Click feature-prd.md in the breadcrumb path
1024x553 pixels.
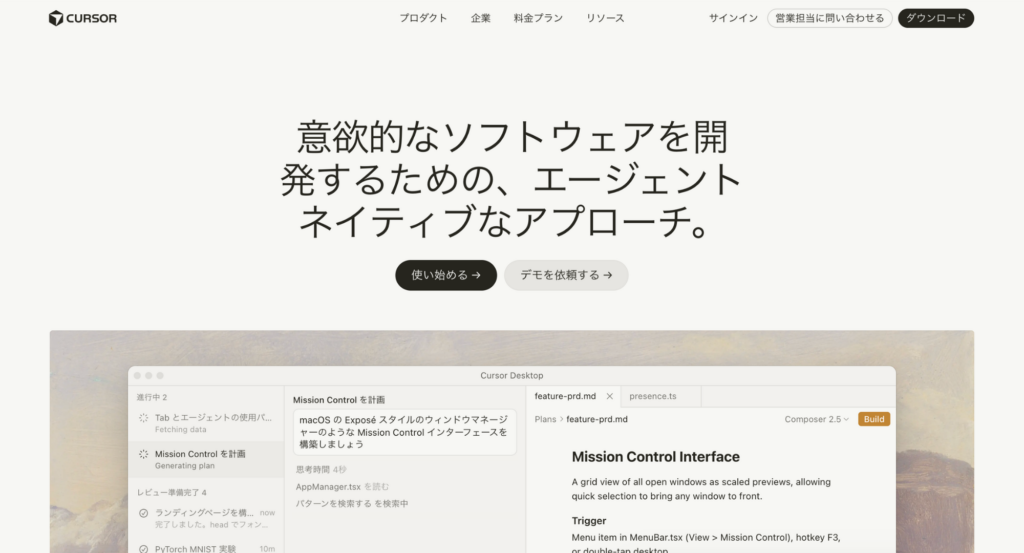pyautogui.click(x=597, y=419)
